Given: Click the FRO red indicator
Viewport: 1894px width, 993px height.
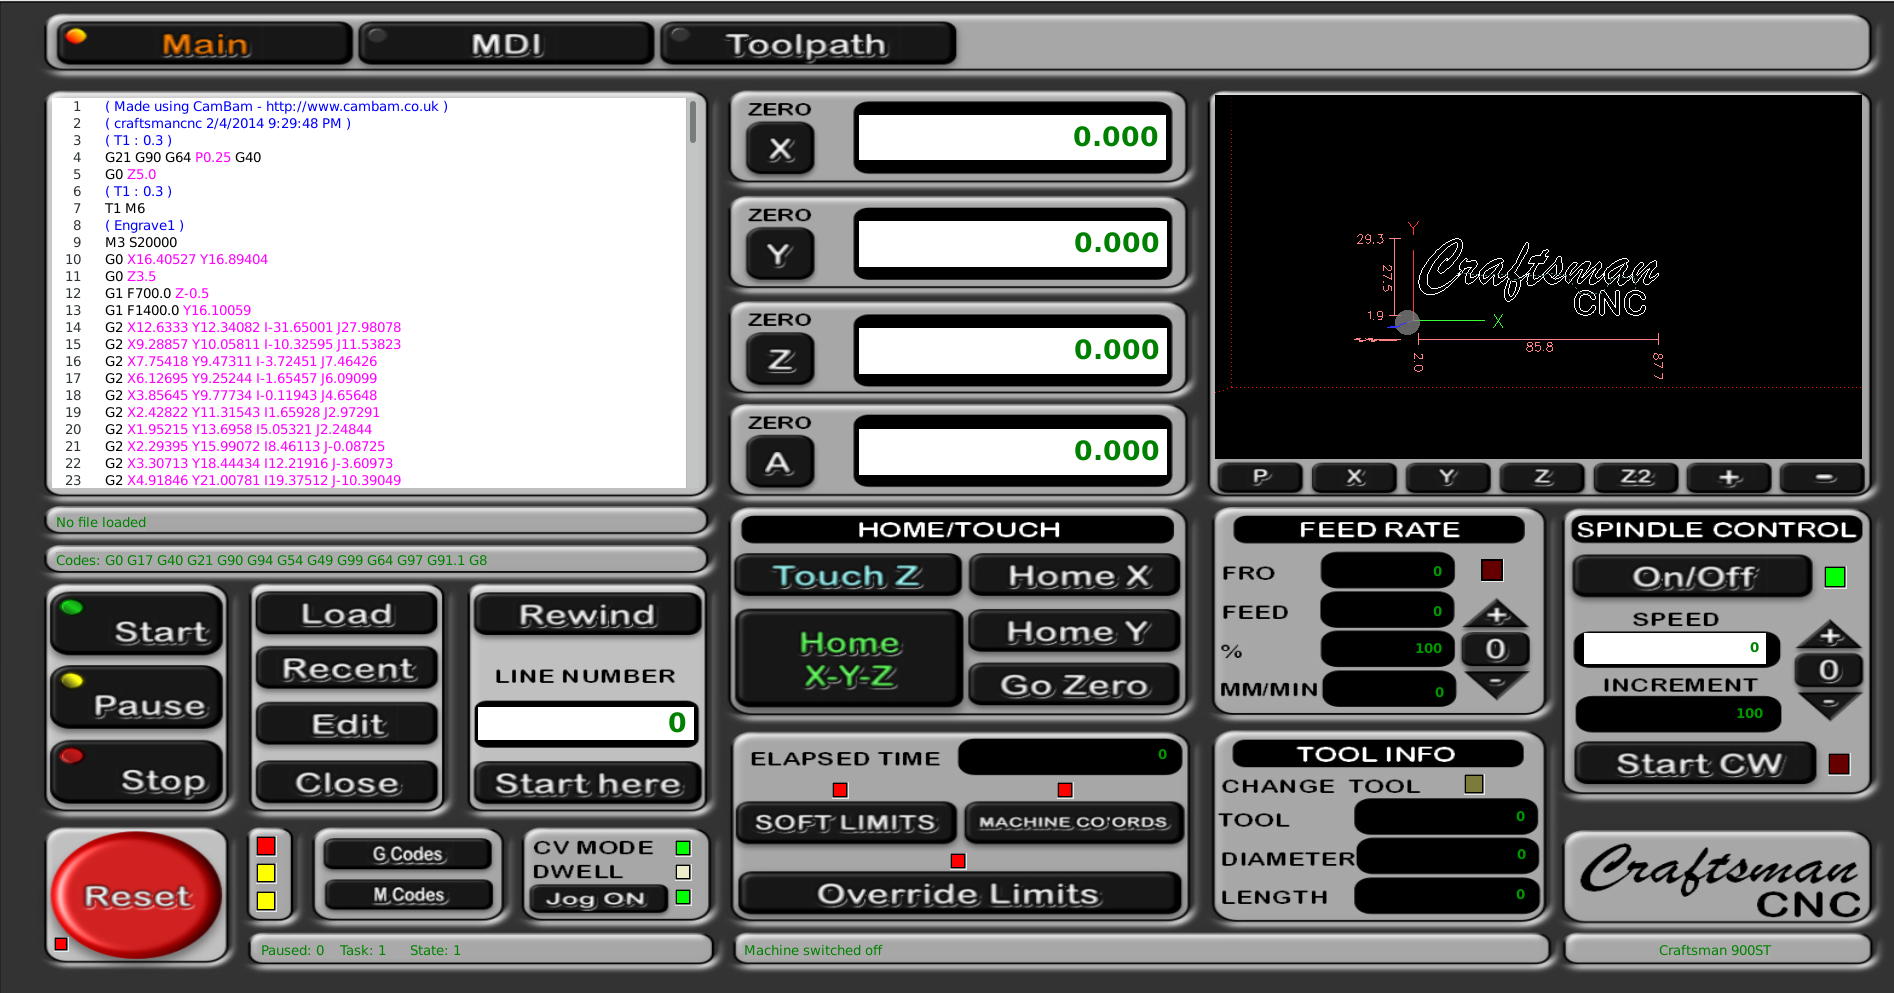Looking at the screenshot, I should pyautogui.click(x=1491, y=571).
